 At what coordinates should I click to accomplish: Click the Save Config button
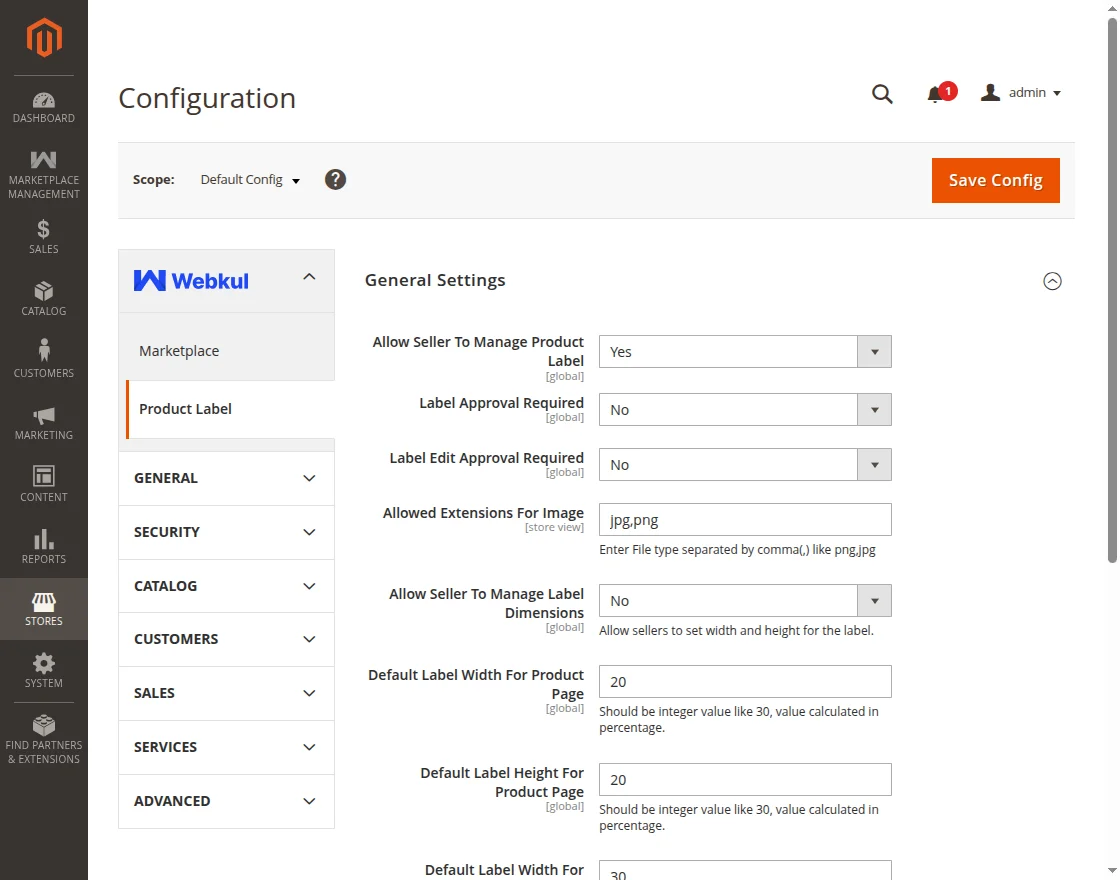[x=995, y=180]
